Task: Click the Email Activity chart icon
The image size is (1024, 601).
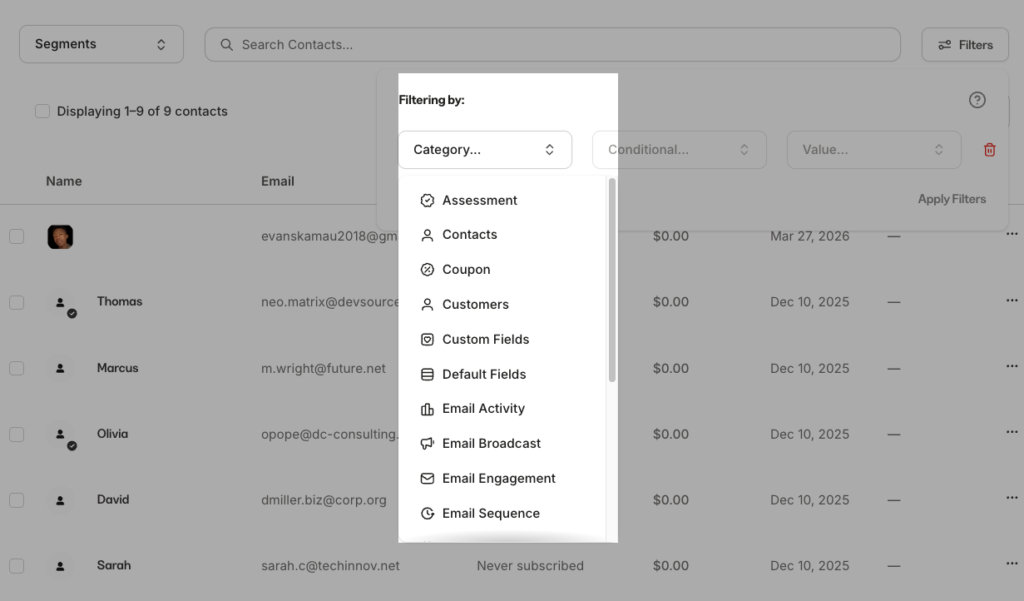Action: click(427, 409)
